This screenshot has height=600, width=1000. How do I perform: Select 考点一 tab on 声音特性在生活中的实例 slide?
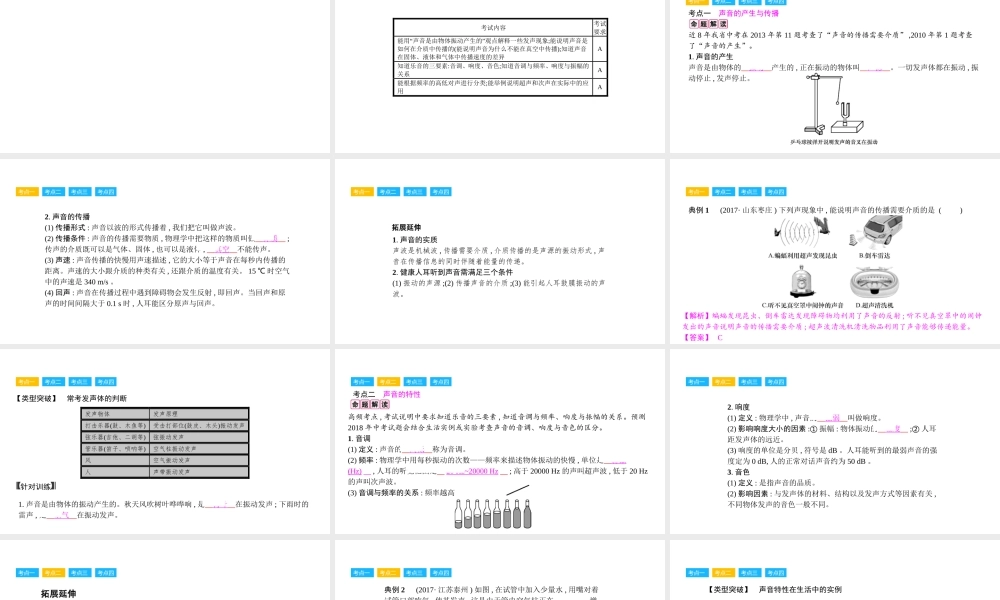tap(696, 573)
